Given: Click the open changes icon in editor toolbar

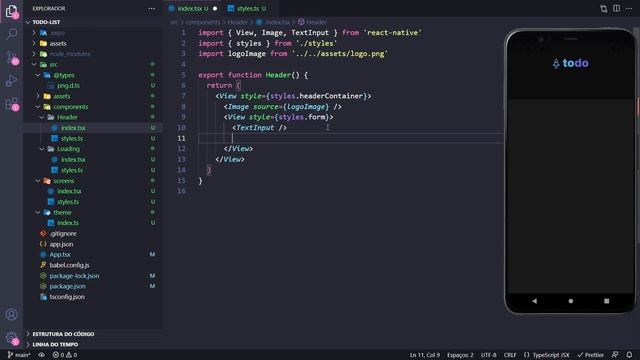Looking at the screenshot, I should pos(603,9).
